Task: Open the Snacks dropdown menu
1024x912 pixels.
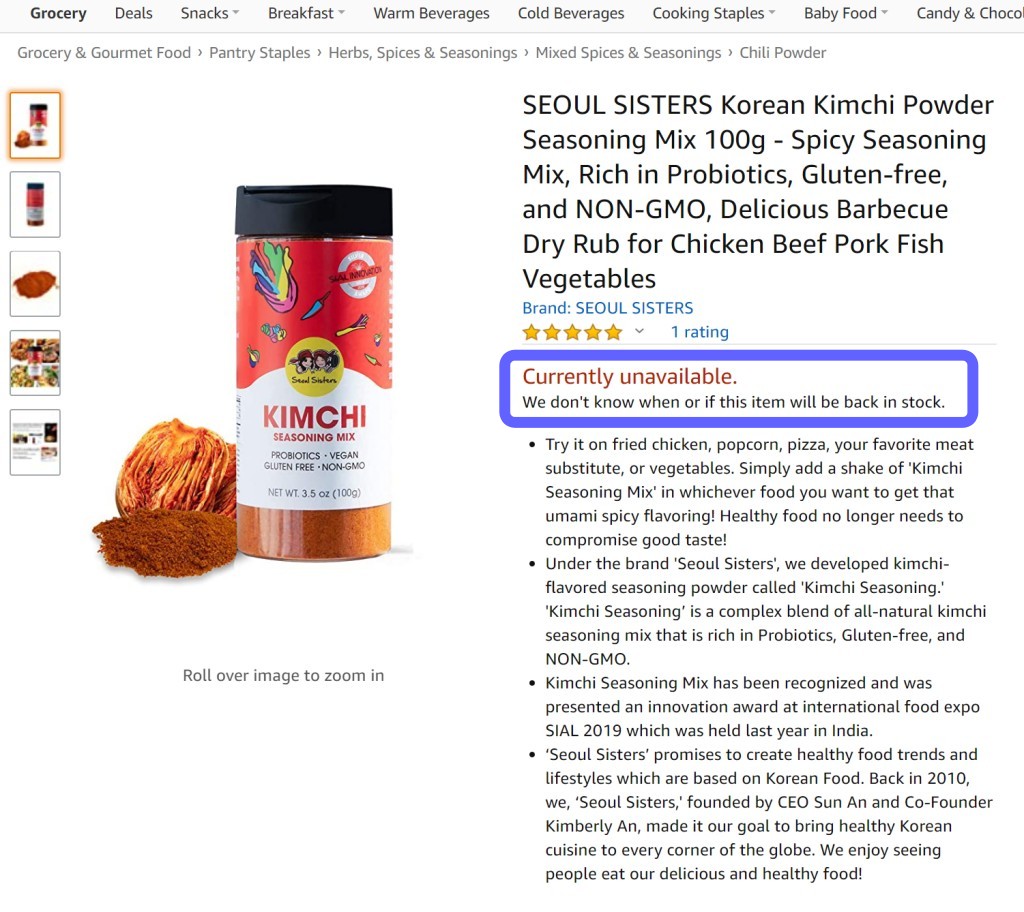Action: click(x=210, y=13)
